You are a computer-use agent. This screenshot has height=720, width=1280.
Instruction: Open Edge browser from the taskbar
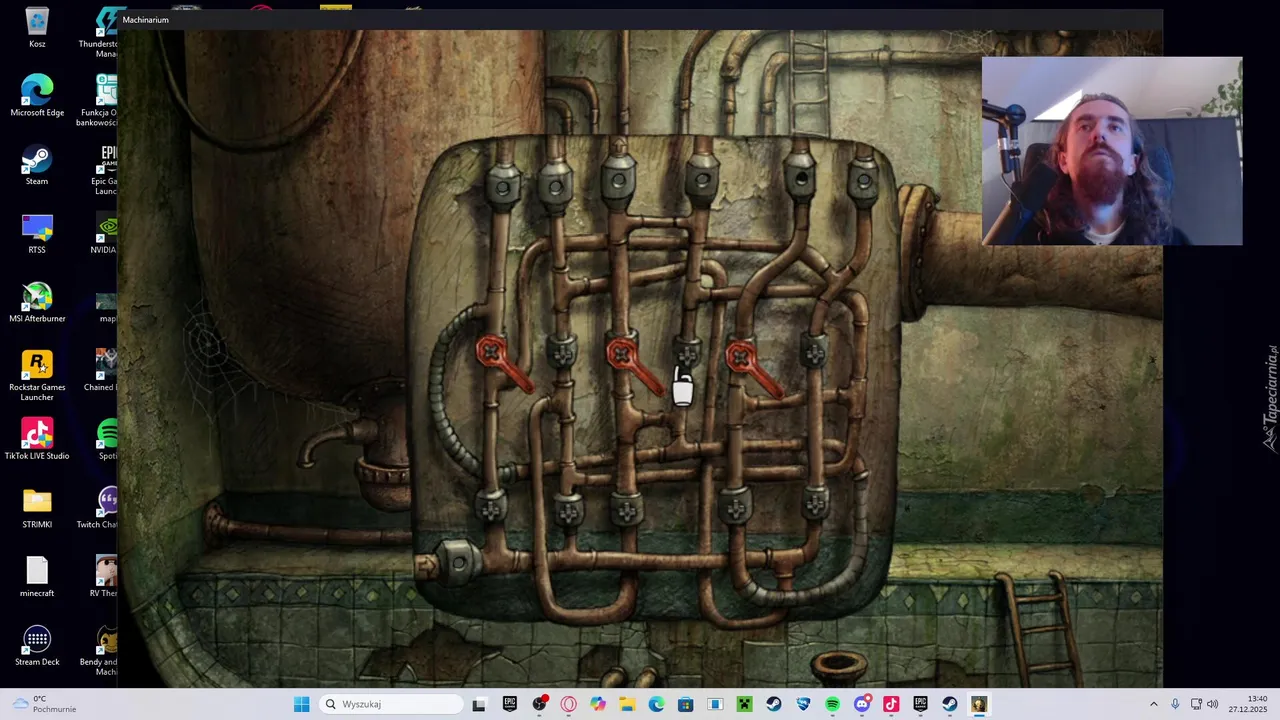tap(656, 704)
